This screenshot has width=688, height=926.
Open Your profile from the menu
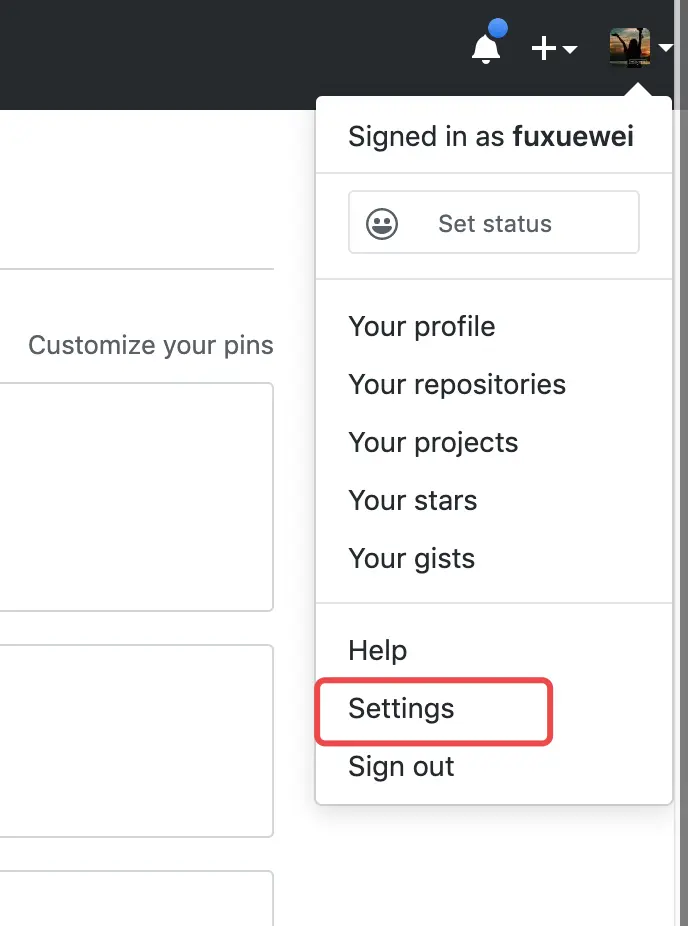(x=421, y=327)
